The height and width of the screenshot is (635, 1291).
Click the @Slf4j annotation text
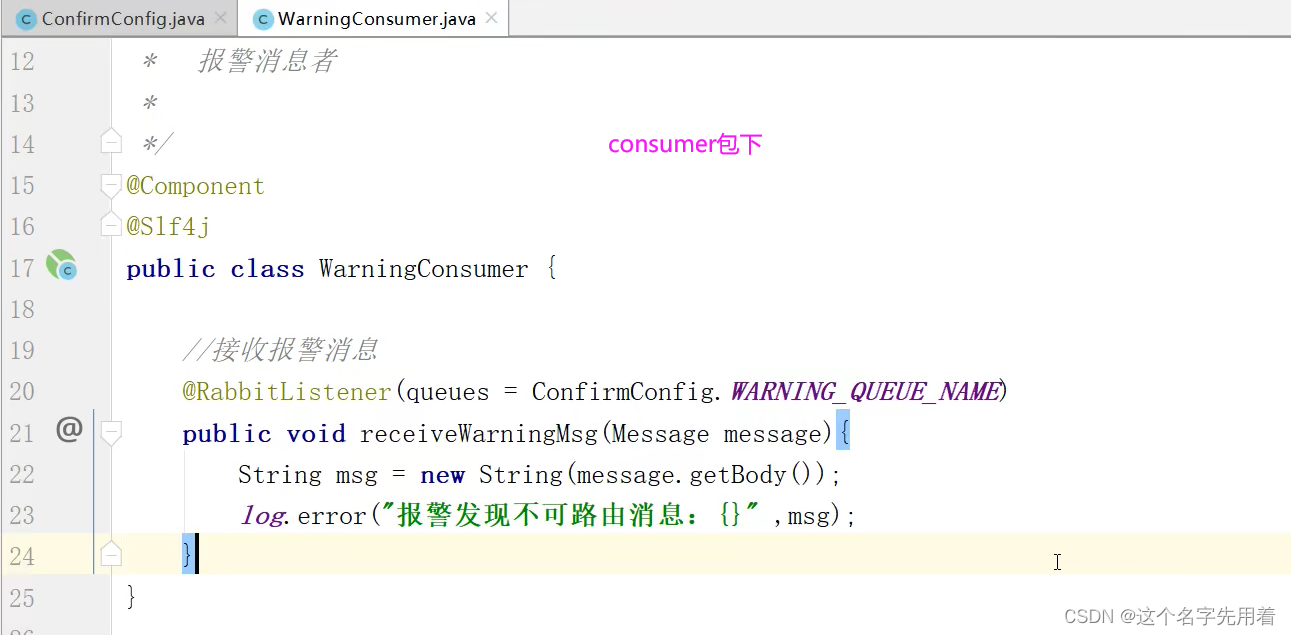coord(168,227)
